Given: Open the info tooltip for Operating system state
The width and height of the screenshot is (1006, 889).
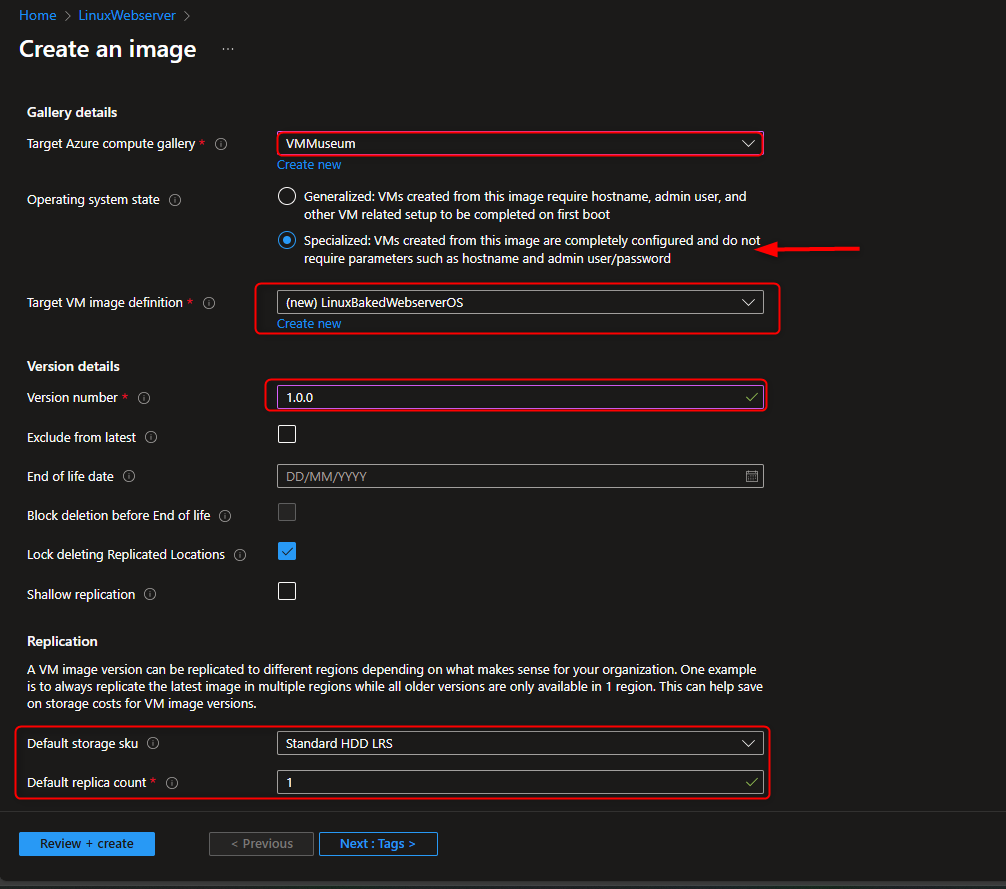Looking at the screenshot, I should coord(175,199).
